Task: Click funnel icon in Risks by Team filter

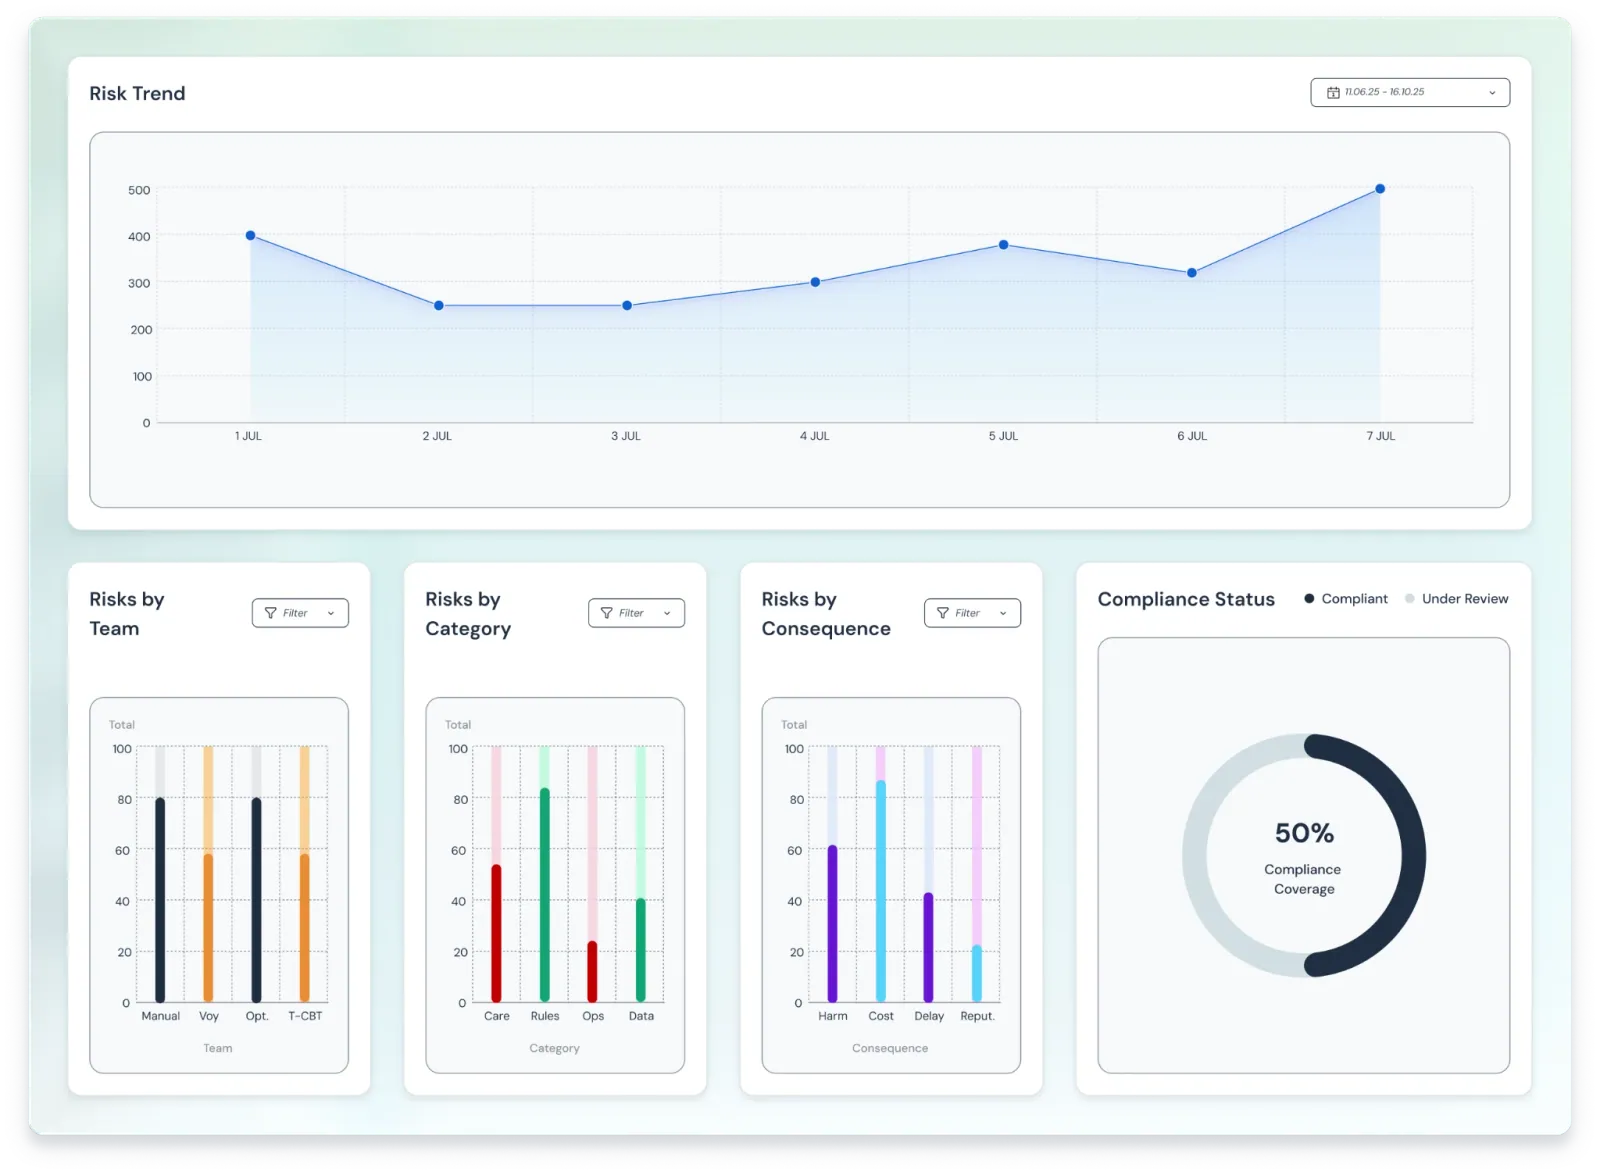Action: 270,613
